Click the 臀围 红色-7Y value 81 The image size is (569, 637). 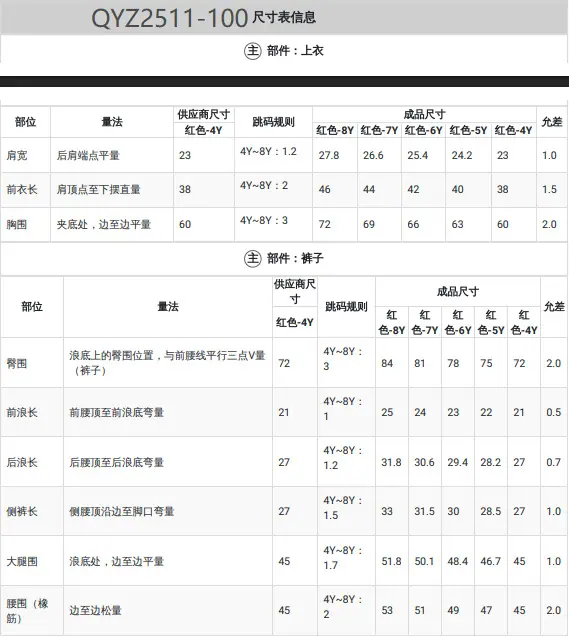(x=420, y=363)
